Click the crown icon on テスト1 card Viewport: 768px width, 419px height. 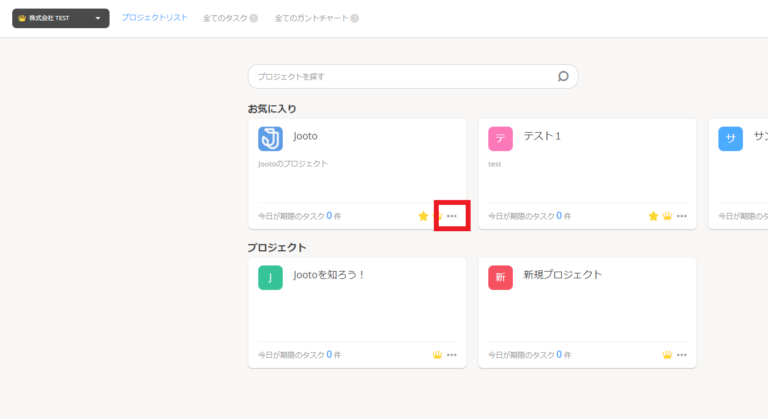667,215
